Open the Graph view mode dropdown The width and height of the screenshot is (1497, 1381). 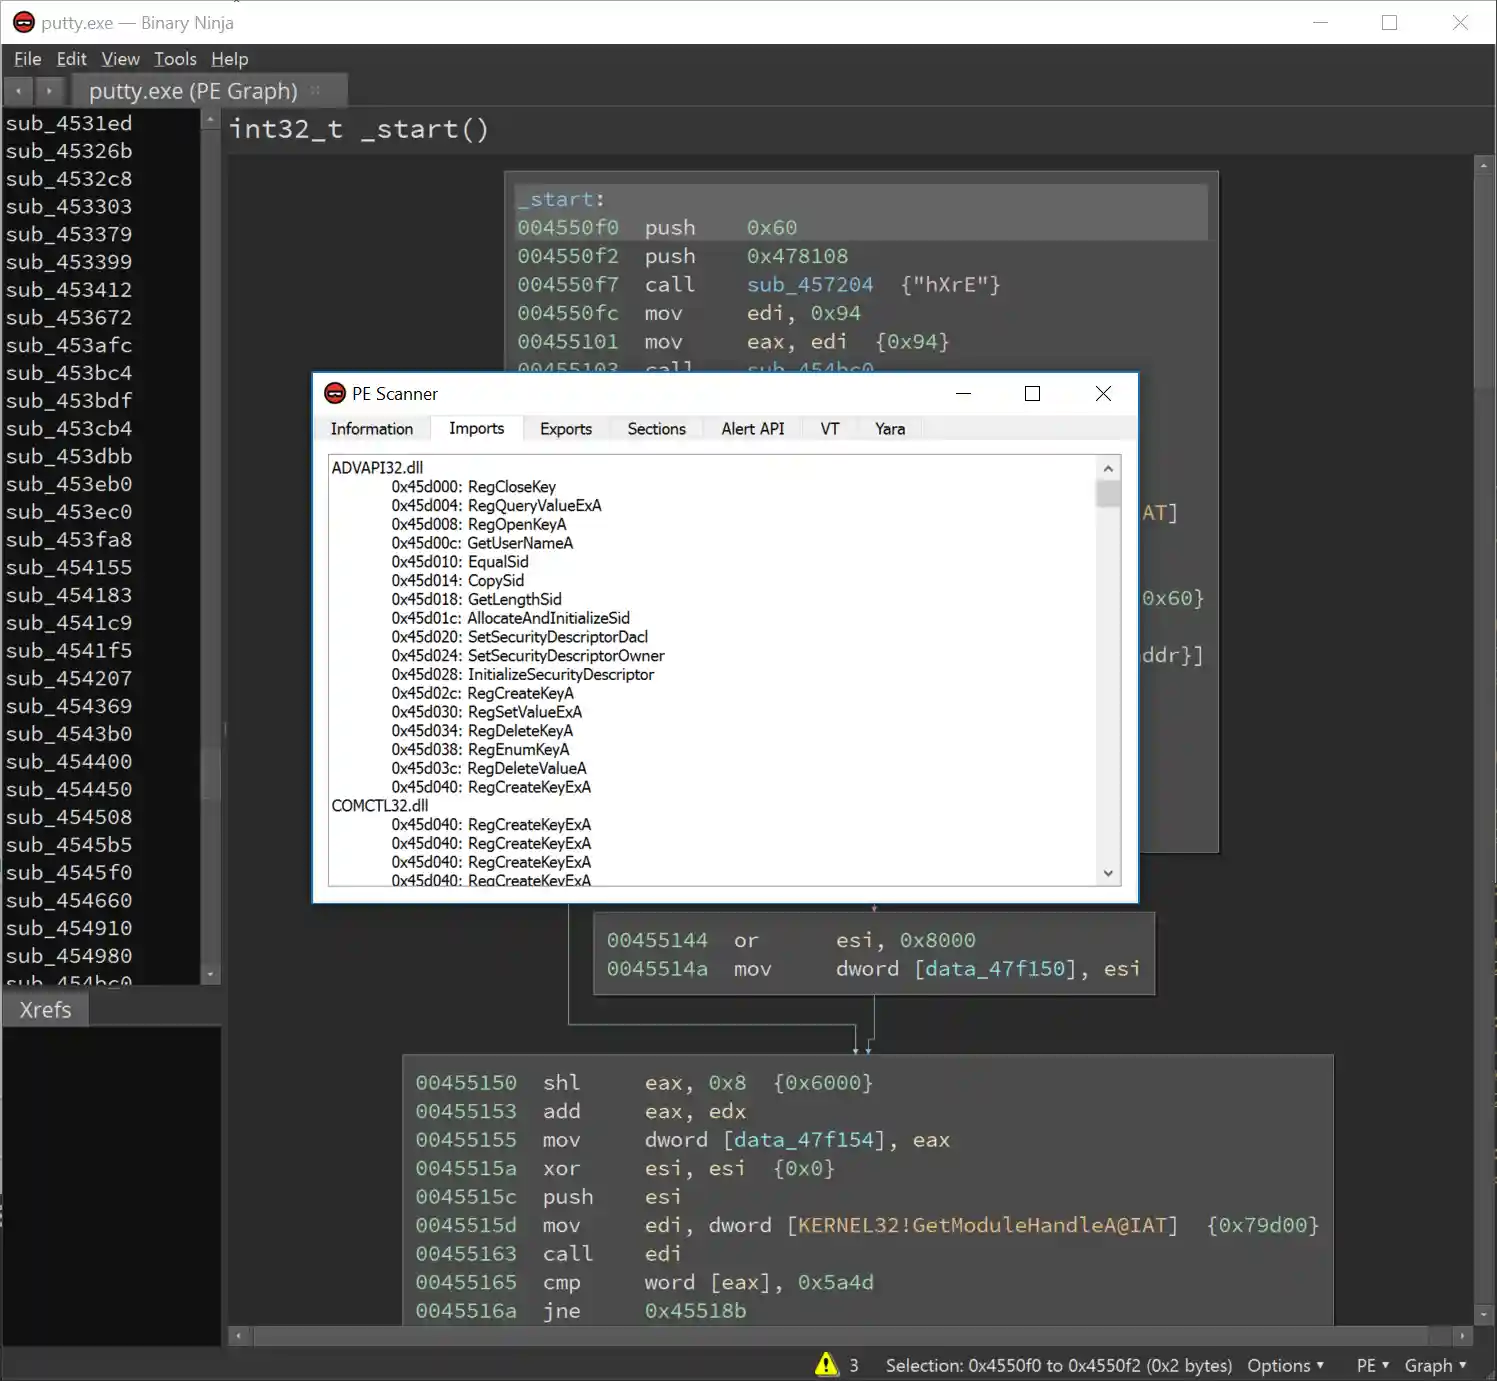[1435, 1365]
